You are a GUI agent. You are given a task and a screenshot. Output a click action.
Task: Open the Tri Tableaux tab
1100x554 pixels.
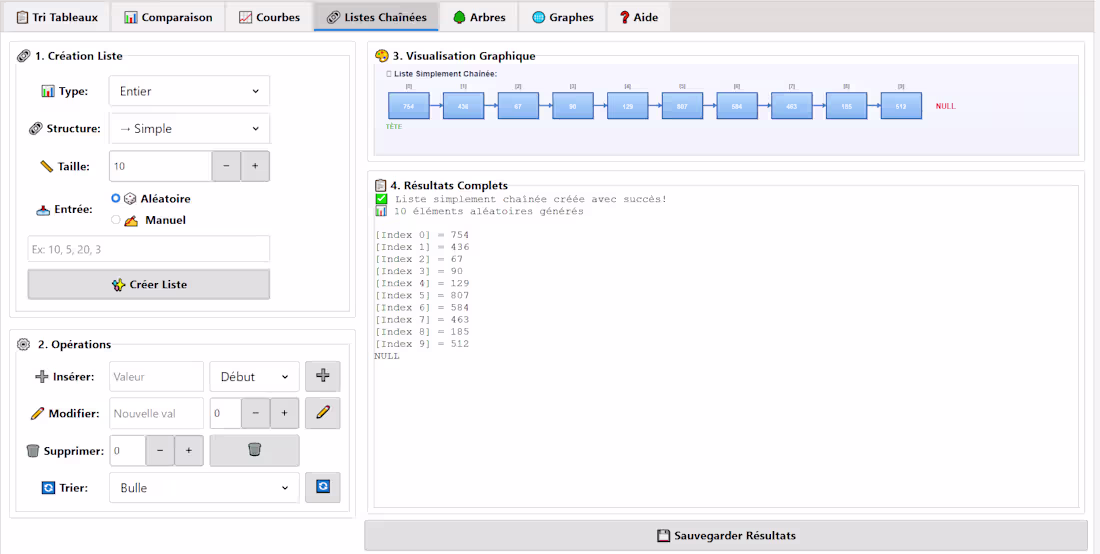point(58,17)
